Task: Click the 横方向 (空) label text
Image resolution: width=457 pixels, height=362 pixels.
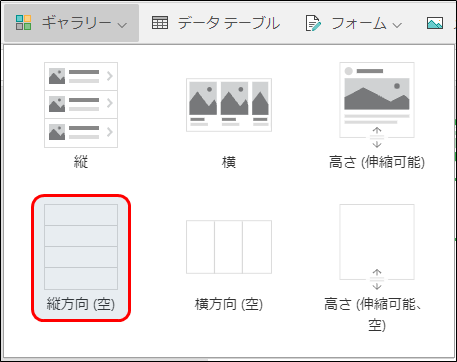Action: coord(229,304)
